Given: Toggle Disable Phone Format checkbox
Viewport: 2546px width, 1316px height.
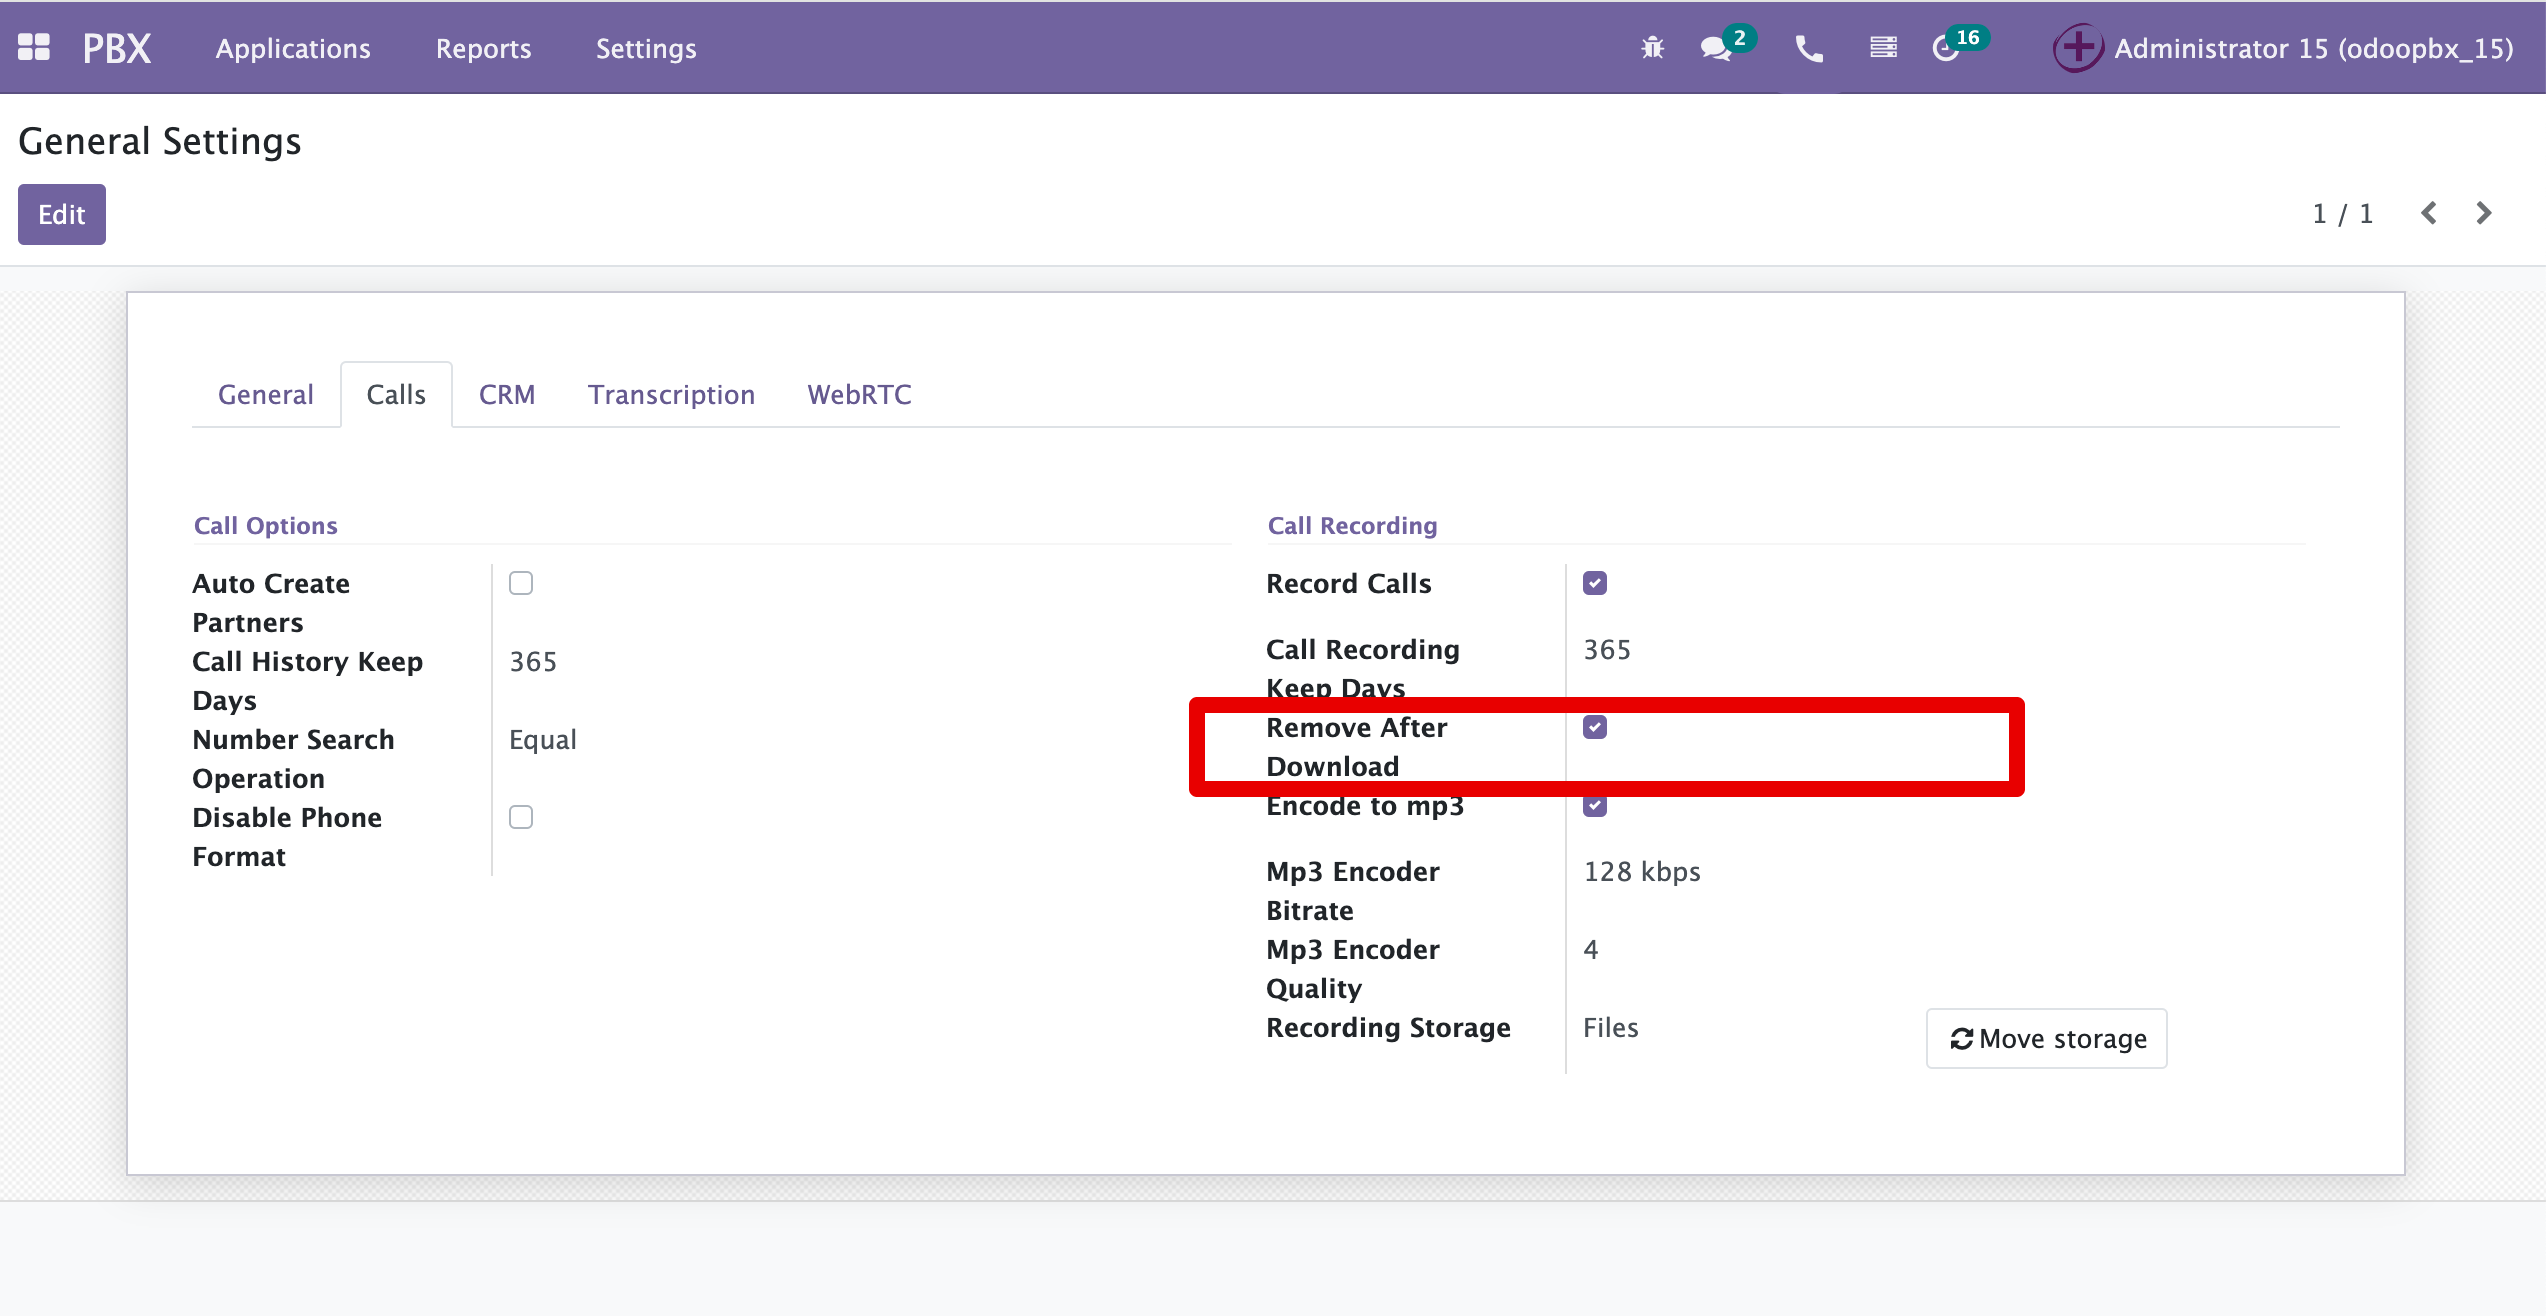Looking at the screenshot, I should pos(521,817).
